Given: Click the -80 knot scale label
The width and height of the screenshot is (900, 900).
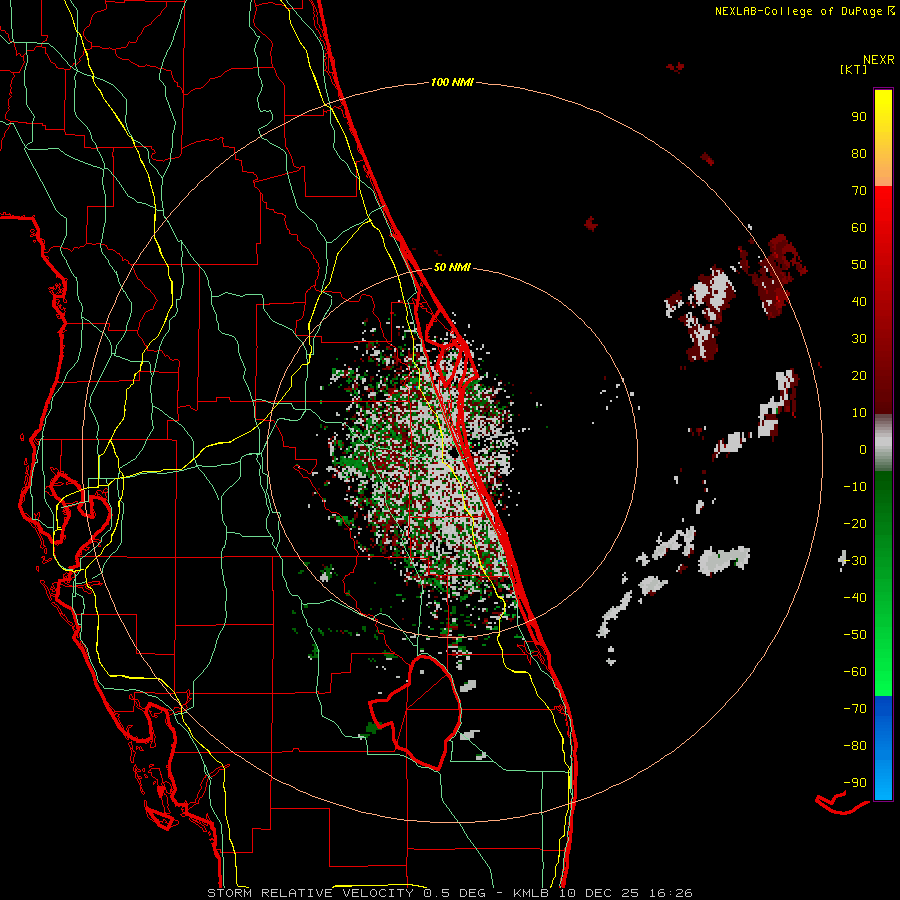Looking at the screenshot, I should pos(855,746).
